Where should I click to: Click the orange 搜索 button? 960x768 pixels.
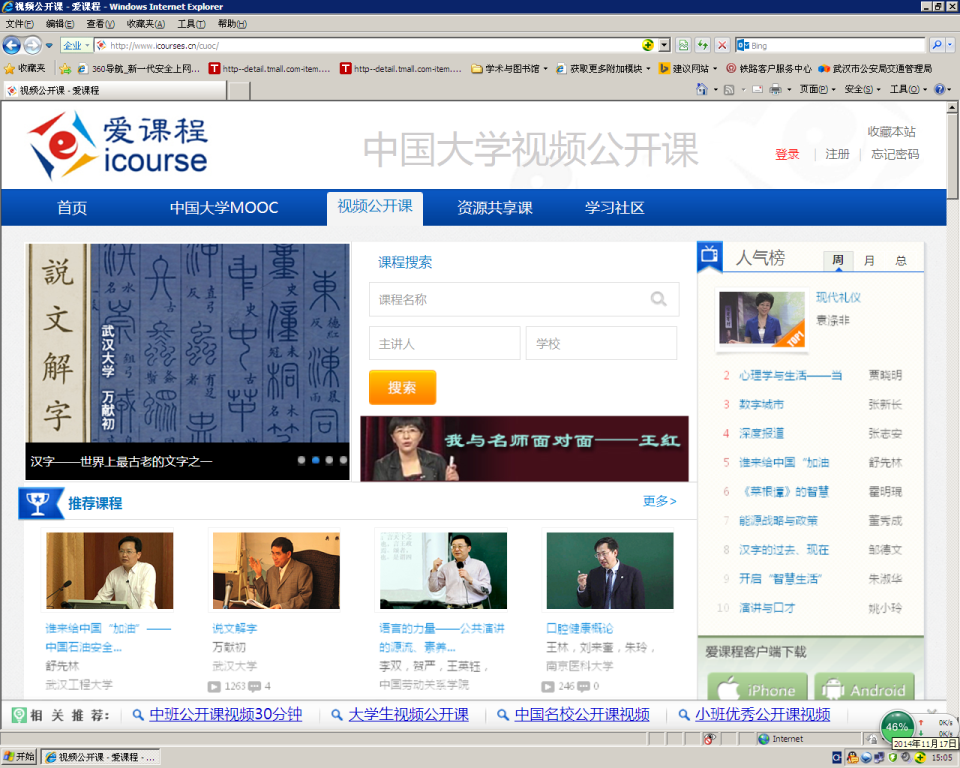coord(402,387)
